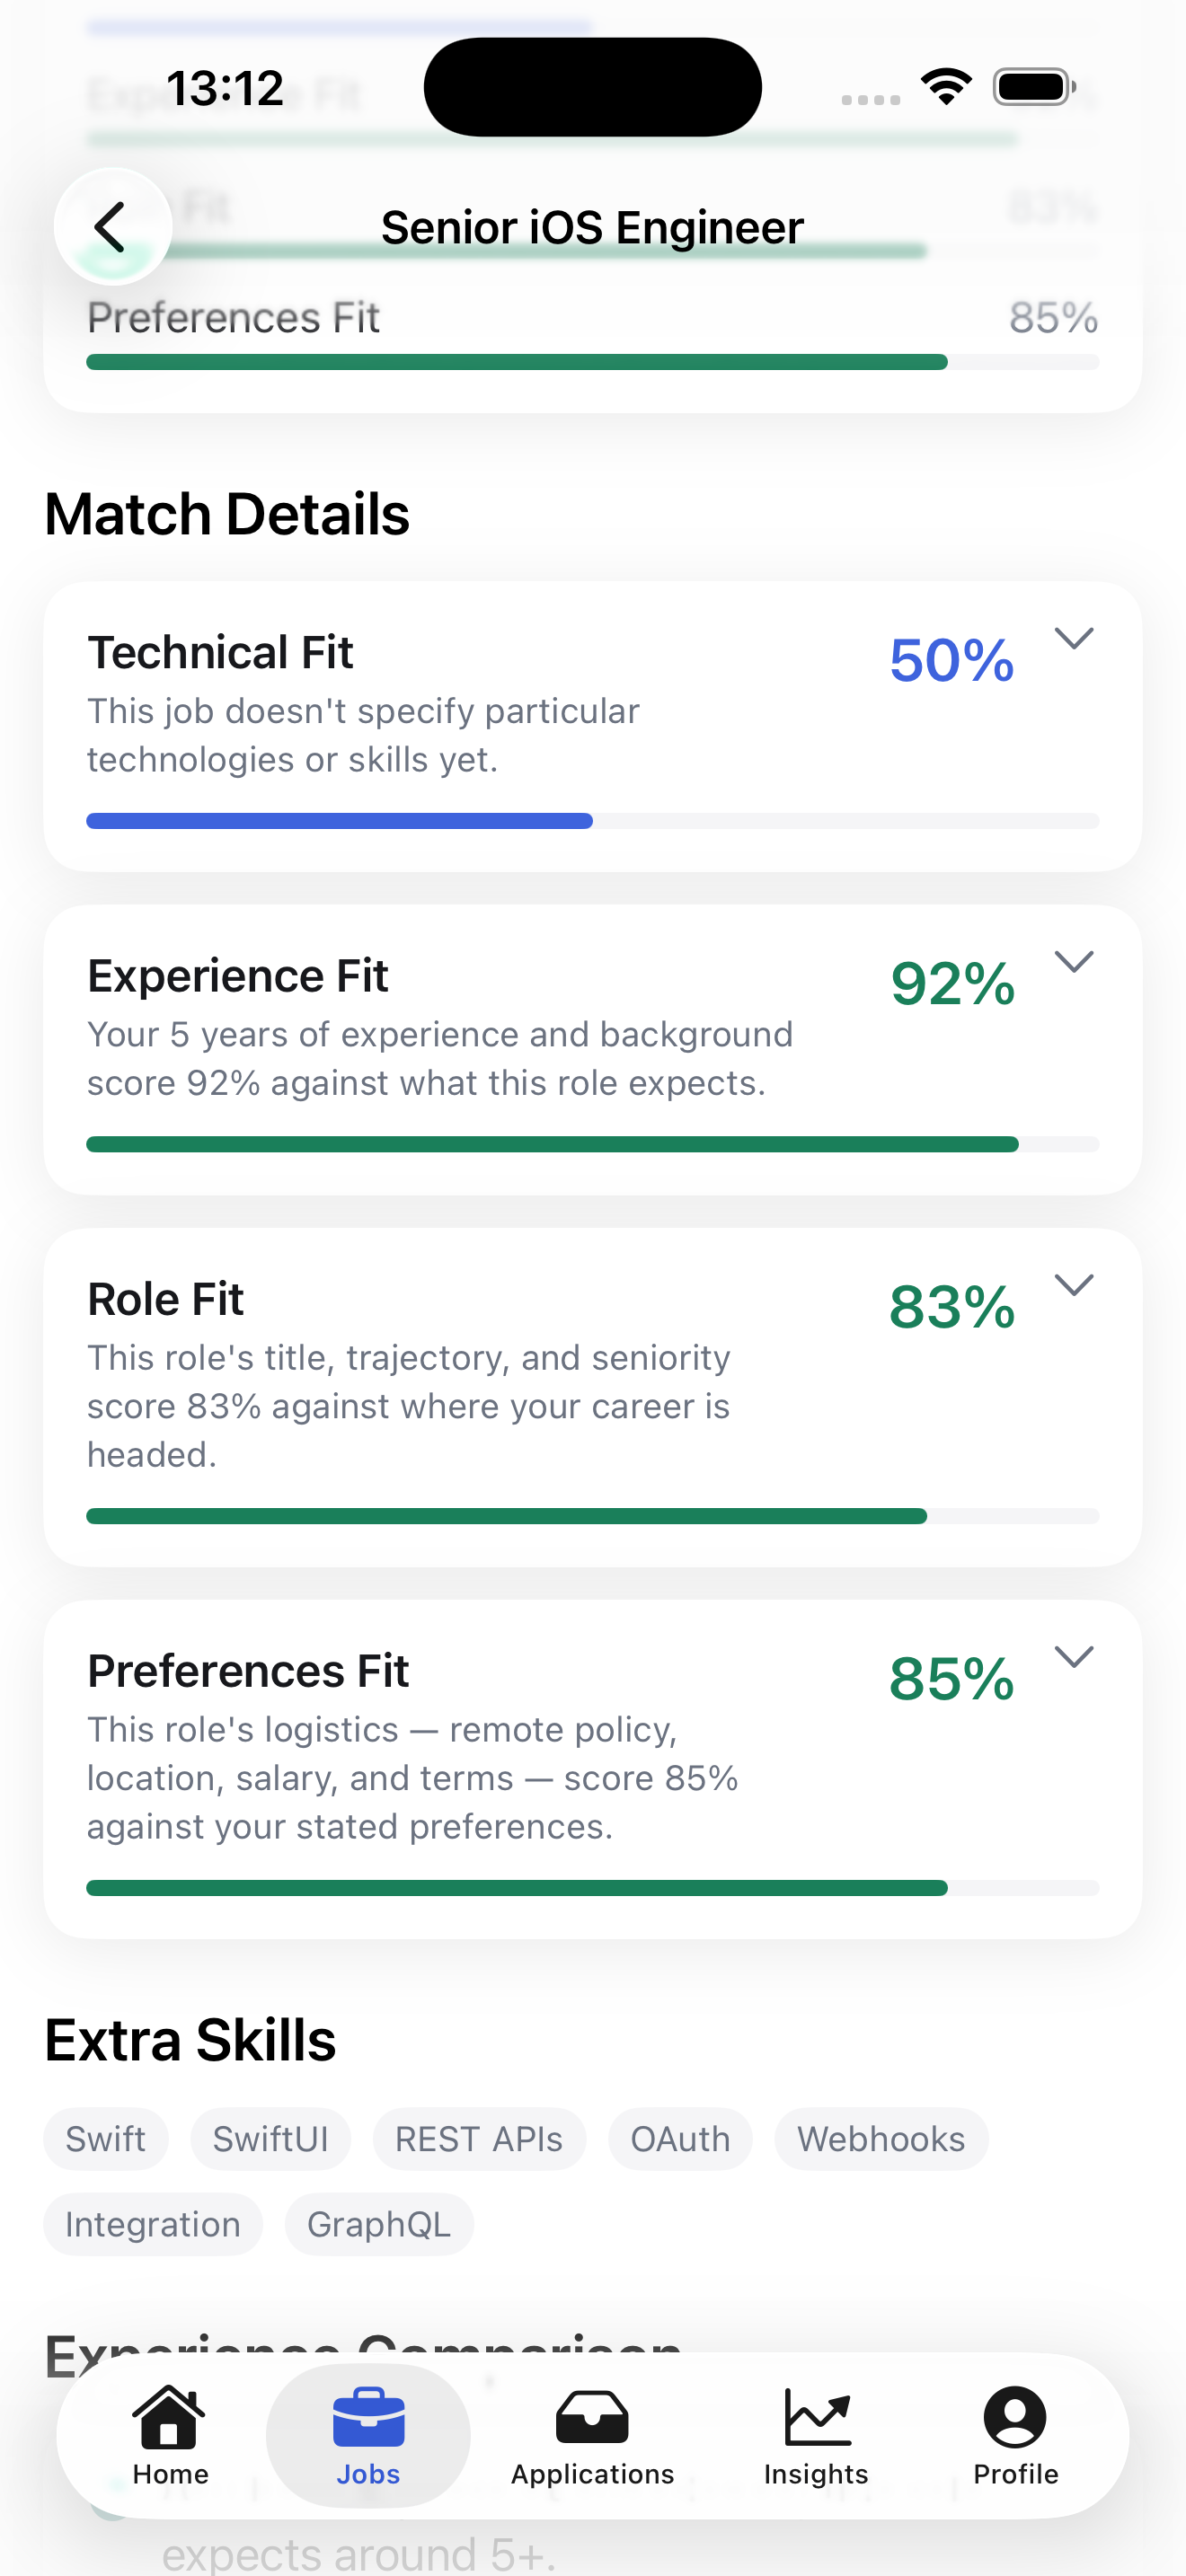Expand the Technical Fit chevron
The image size is (1186, 2576).
tap(1074, 638)
